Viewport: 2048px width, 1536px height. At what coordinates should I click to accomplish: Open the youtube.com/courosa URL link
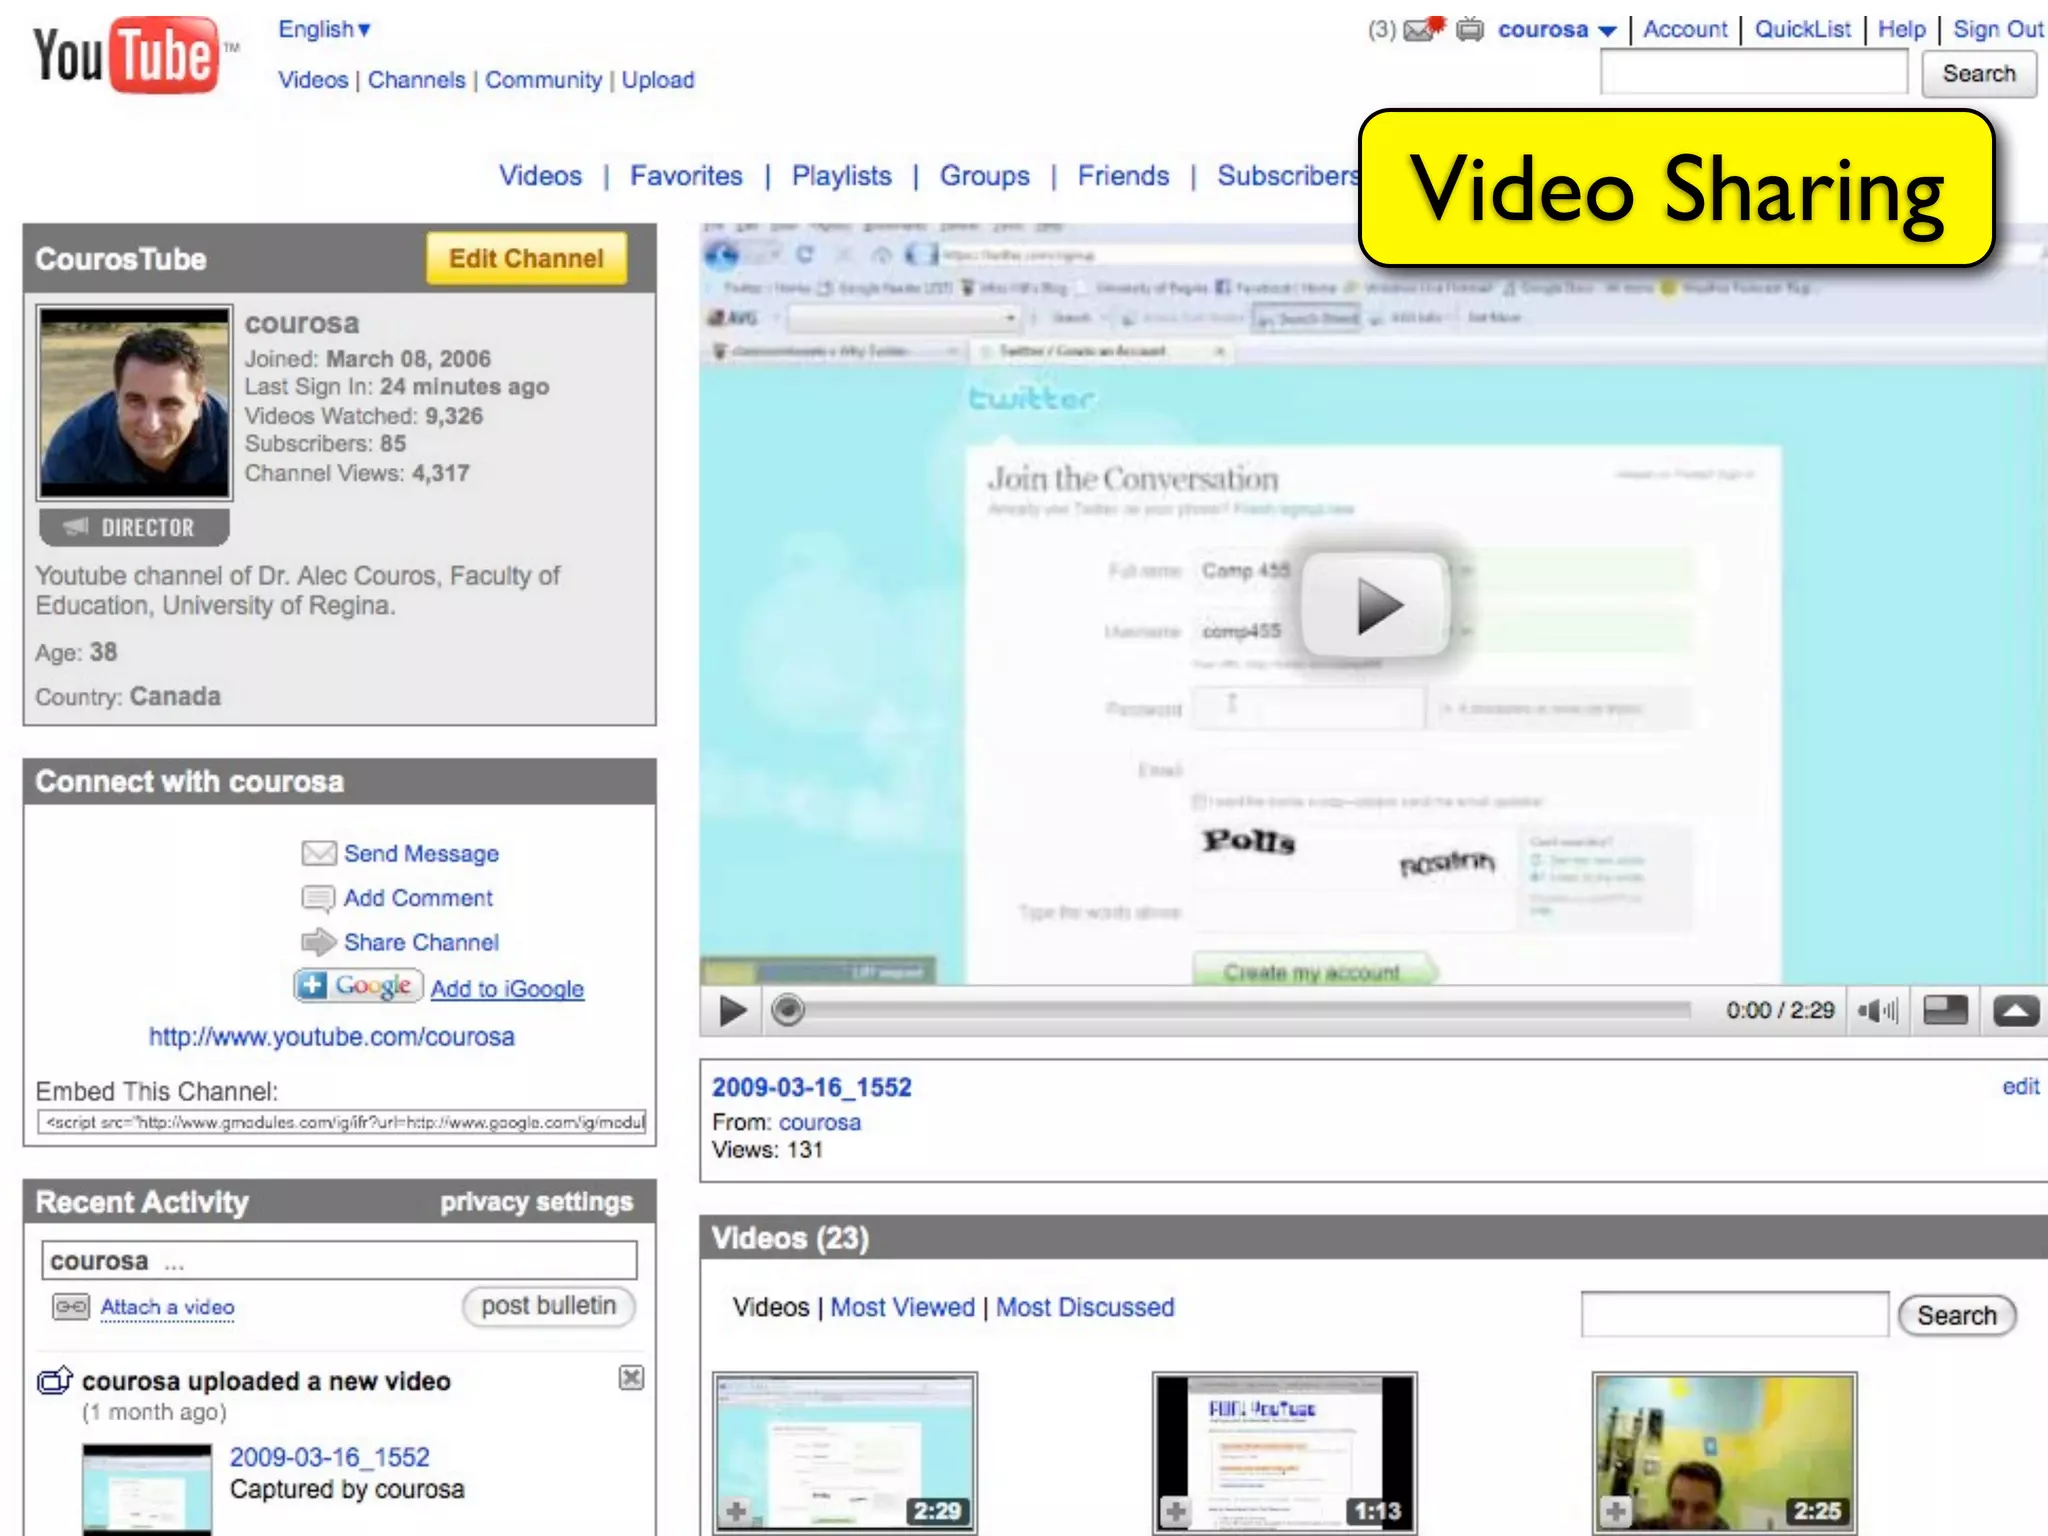(x=331, y=1037)
